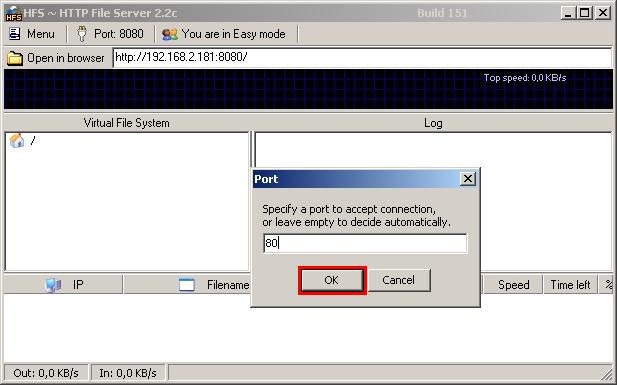
Task: Select the home root folder icon
Action: 17,141
